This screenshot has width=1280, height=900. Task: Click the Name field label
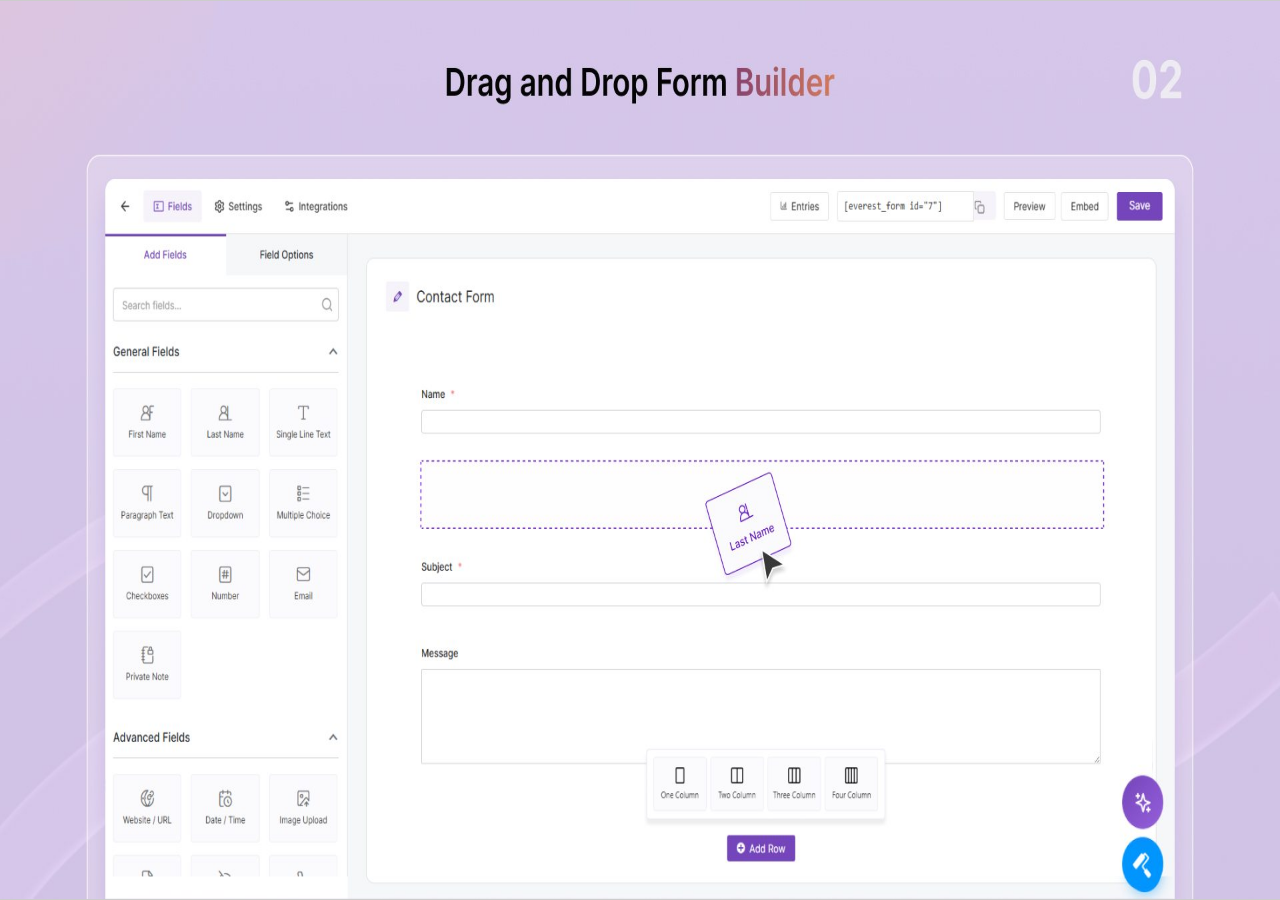[433, 394]
